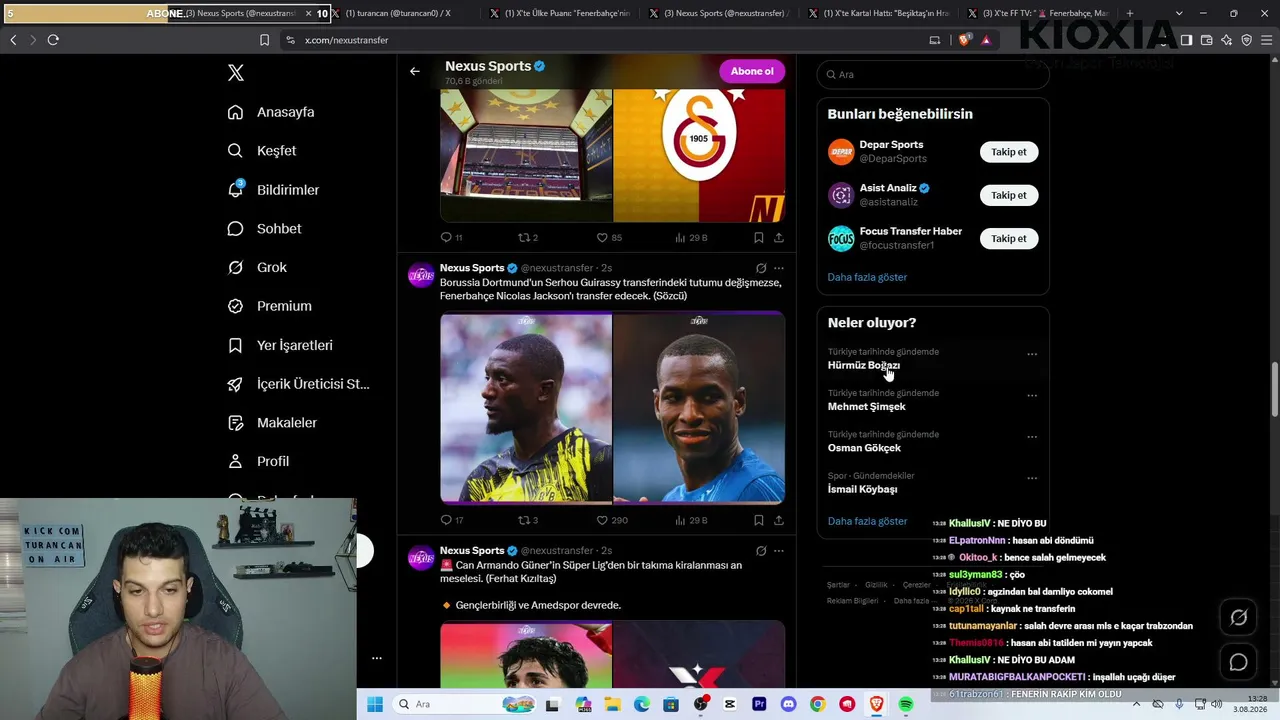This screenshot has width=1280, height=720.
Task: Follow Focus Transfer Haber with Takip et
Action: [x=1009, y=238]
